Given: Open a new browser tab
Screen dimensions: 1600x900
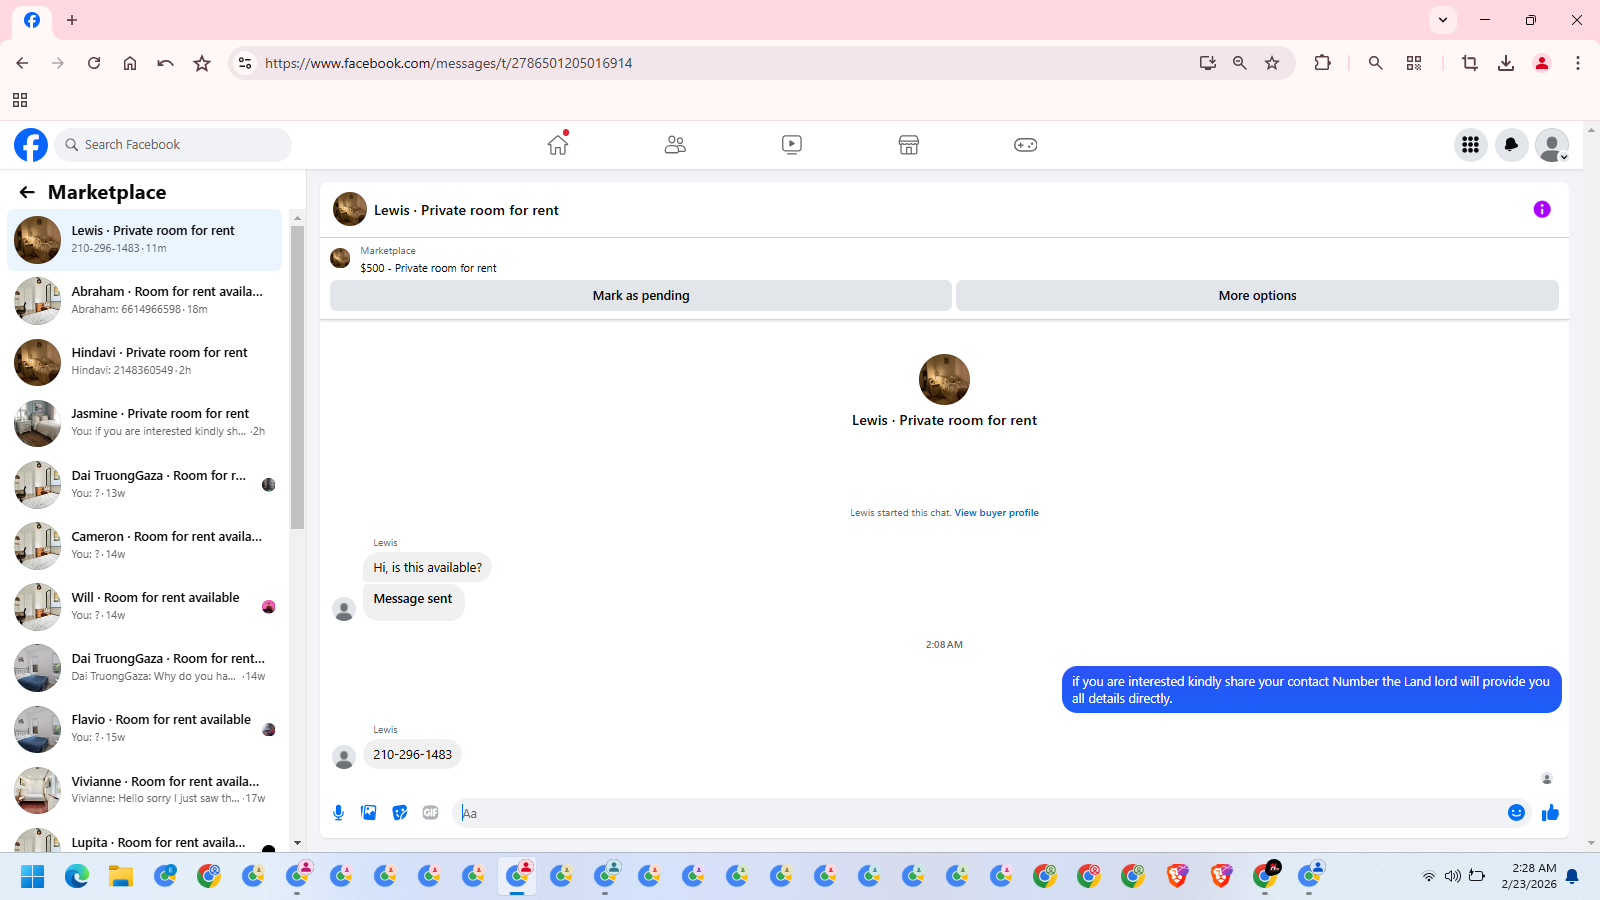Looking at the screenshot, I should point(72,20).
